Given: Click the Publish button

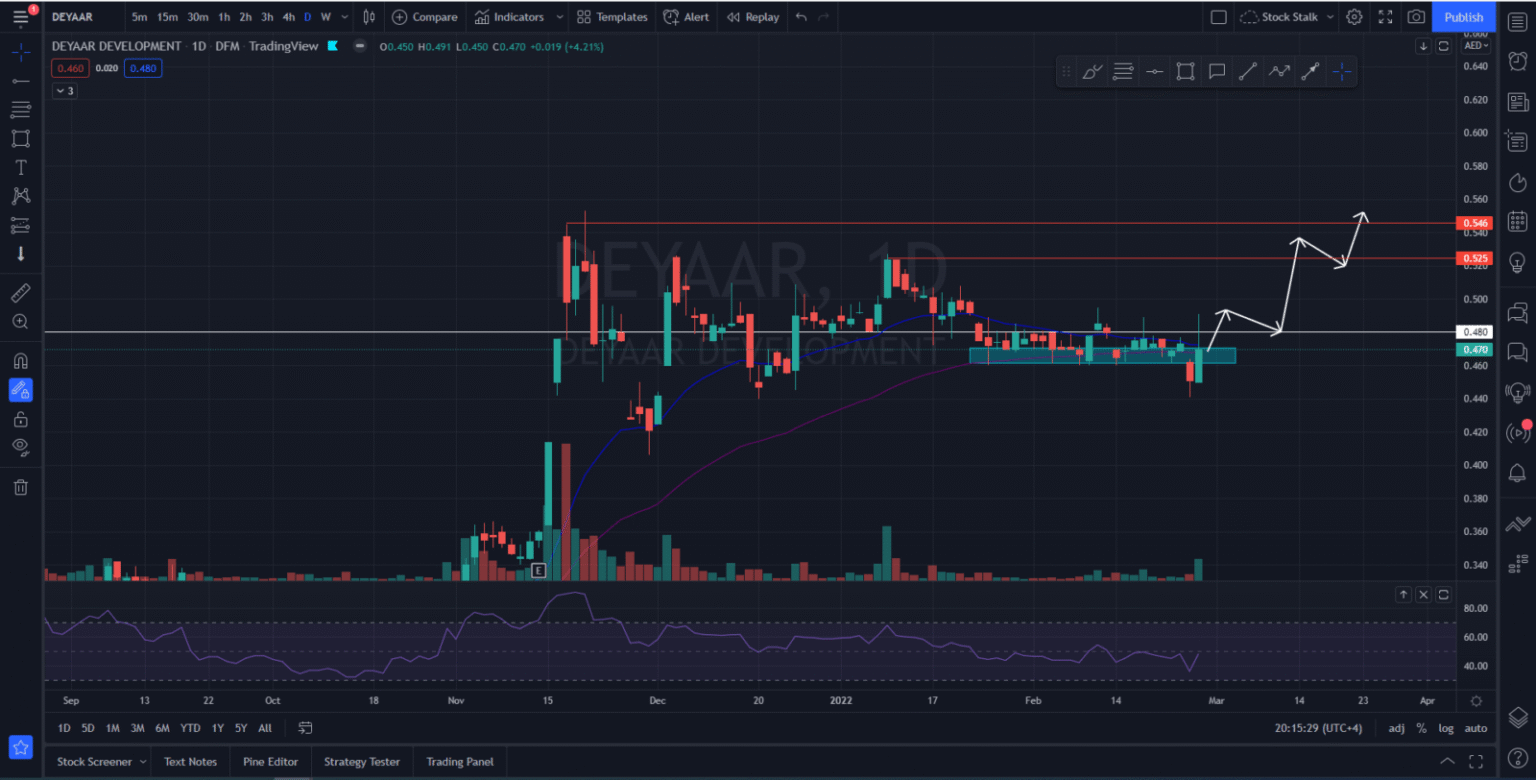Looking at the screenshot, I should [1463, 17].
